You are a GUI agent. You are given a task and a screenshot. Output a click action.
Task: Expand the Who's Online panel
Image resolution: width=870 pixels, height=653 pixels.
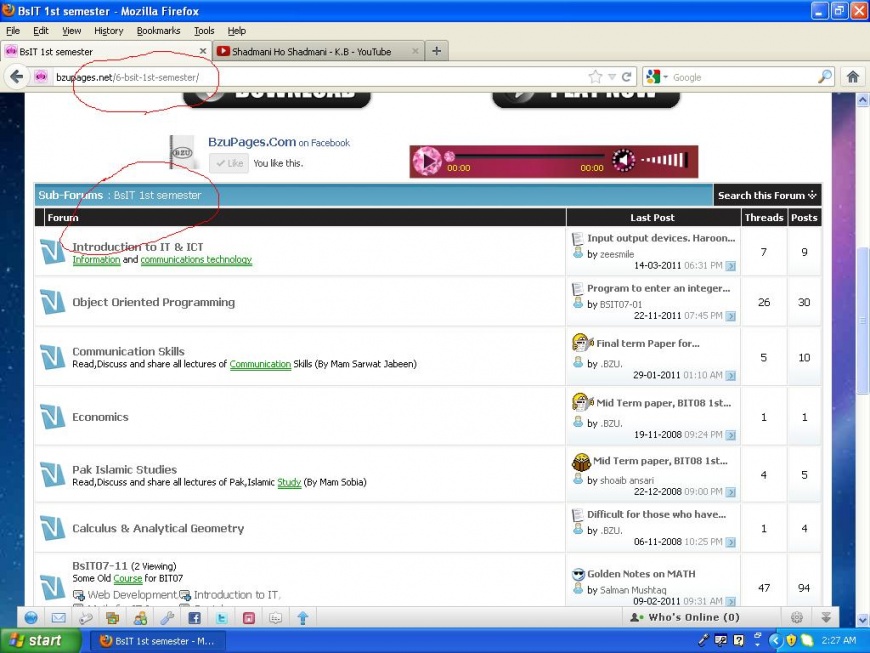tap(688, 618)
